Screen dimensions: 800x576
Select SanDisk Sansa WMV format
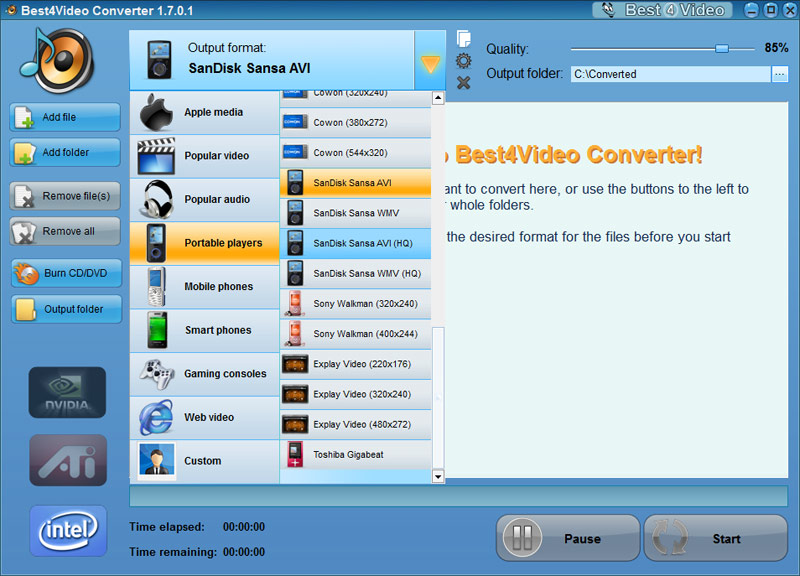point(356,213)
